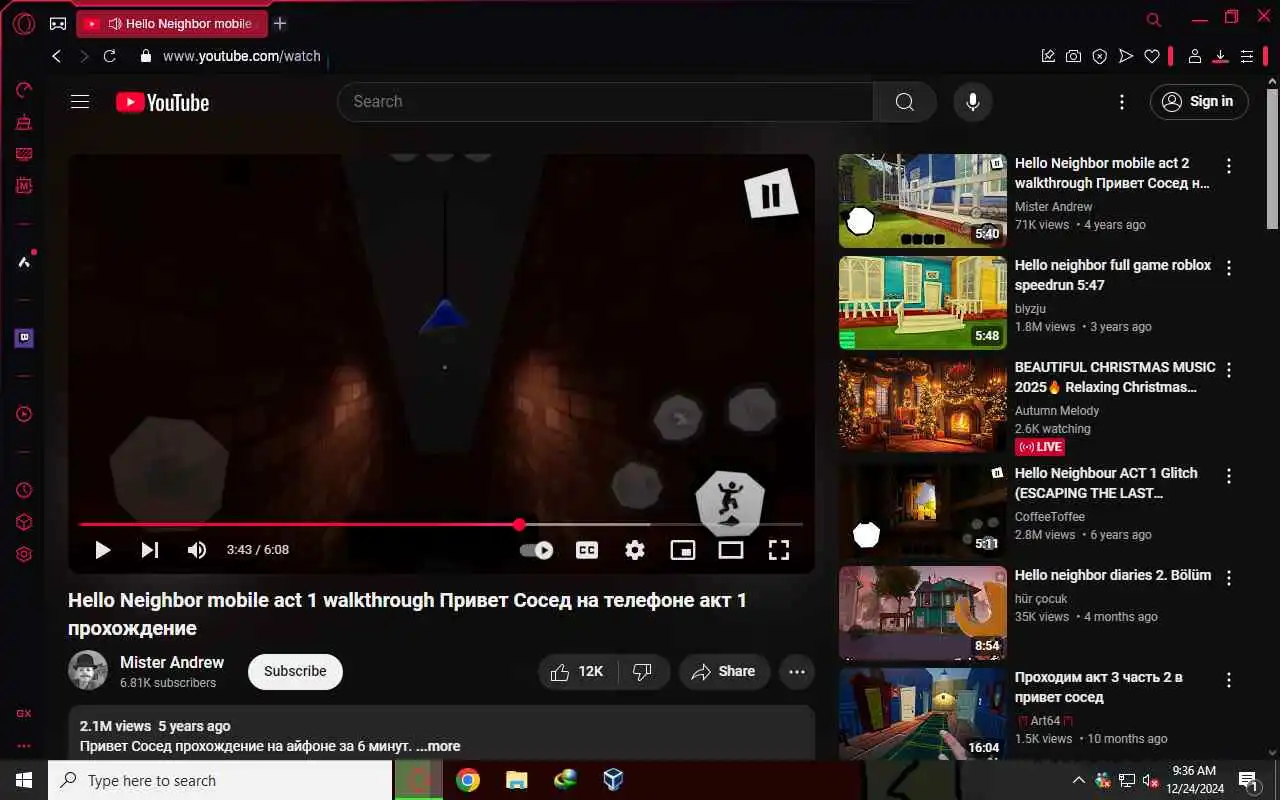Enter full screen mode
This screenshot has height=800, width=1280.
coord(779,550)
